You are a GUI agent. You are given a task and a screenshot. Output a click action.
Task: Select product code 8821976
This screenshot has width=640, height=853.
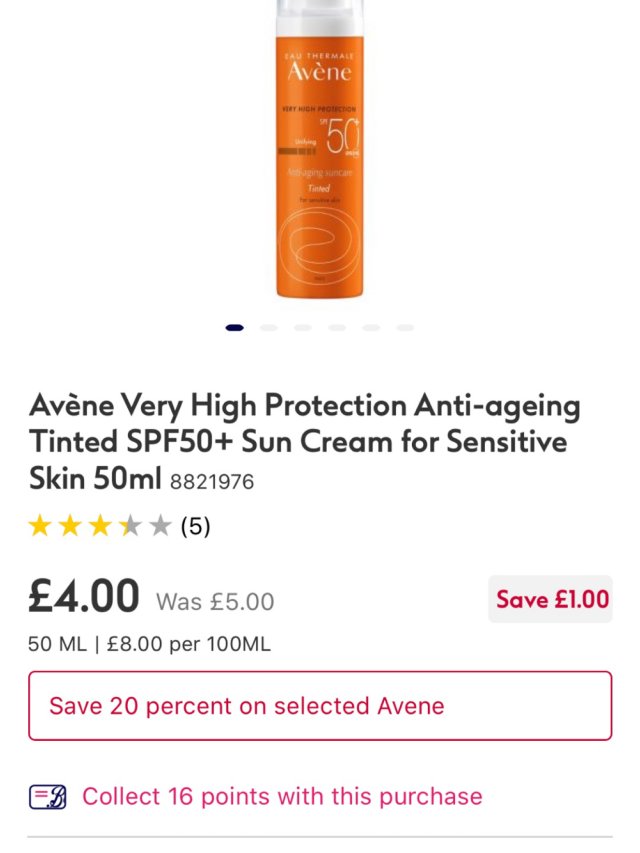pyautogui.click(x=212, y=482)
